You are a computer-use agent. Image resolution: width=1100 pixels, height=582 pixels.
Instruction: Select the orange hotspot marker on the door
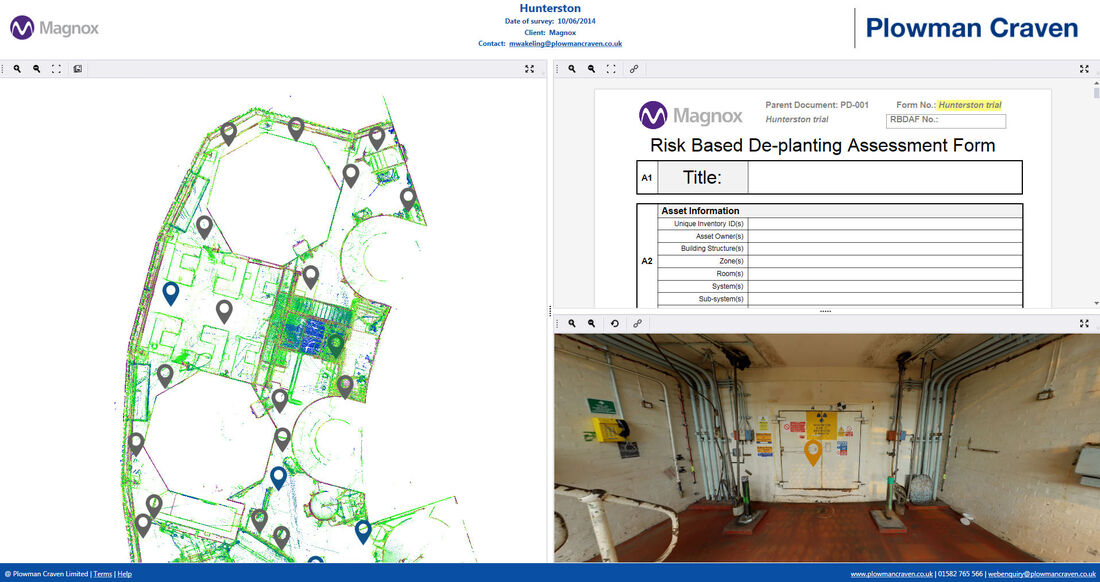[x=813, y=451]
